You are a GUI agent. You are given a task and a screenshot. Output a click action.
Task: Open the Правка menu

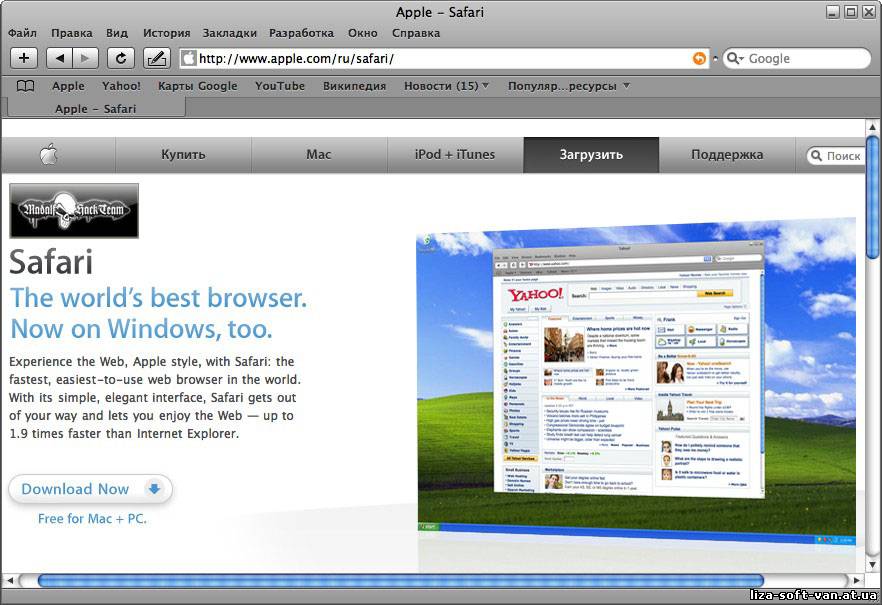point(71,33)
